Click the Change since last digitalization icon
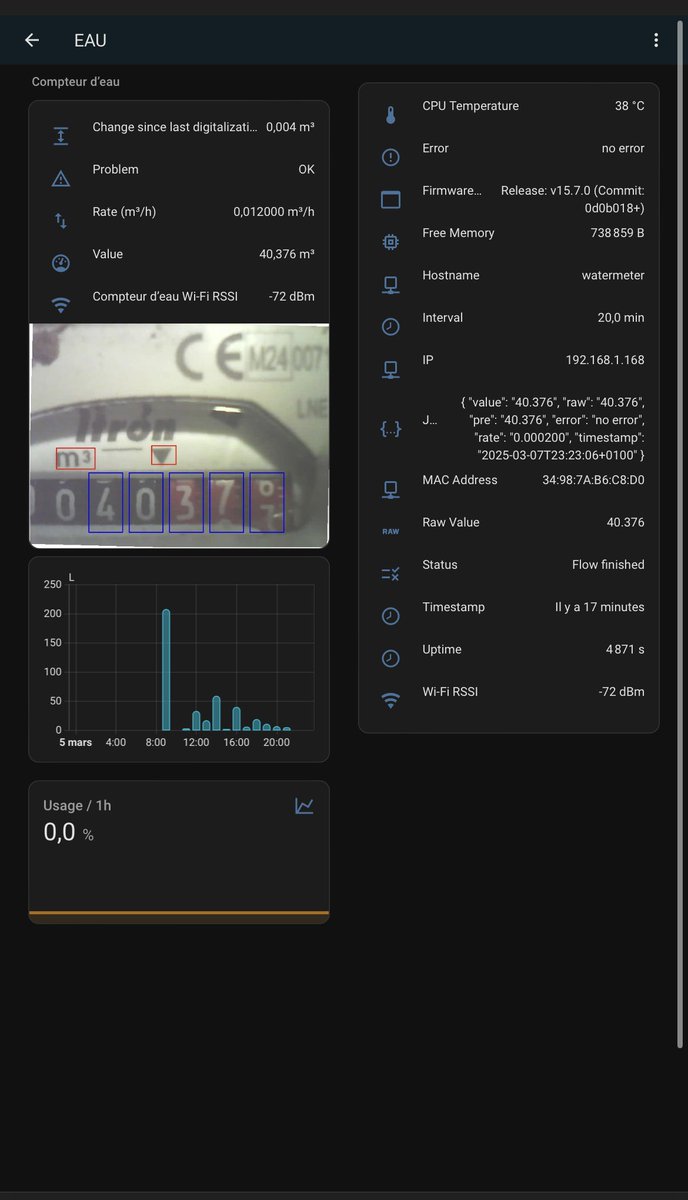Screen dimensions: 688x1200 click(x=61, y=136)
